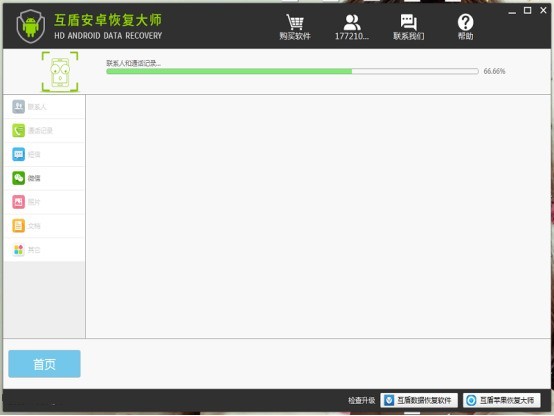
Task: Click the Android shield logo in header
Action: click(x=31, y=26)
